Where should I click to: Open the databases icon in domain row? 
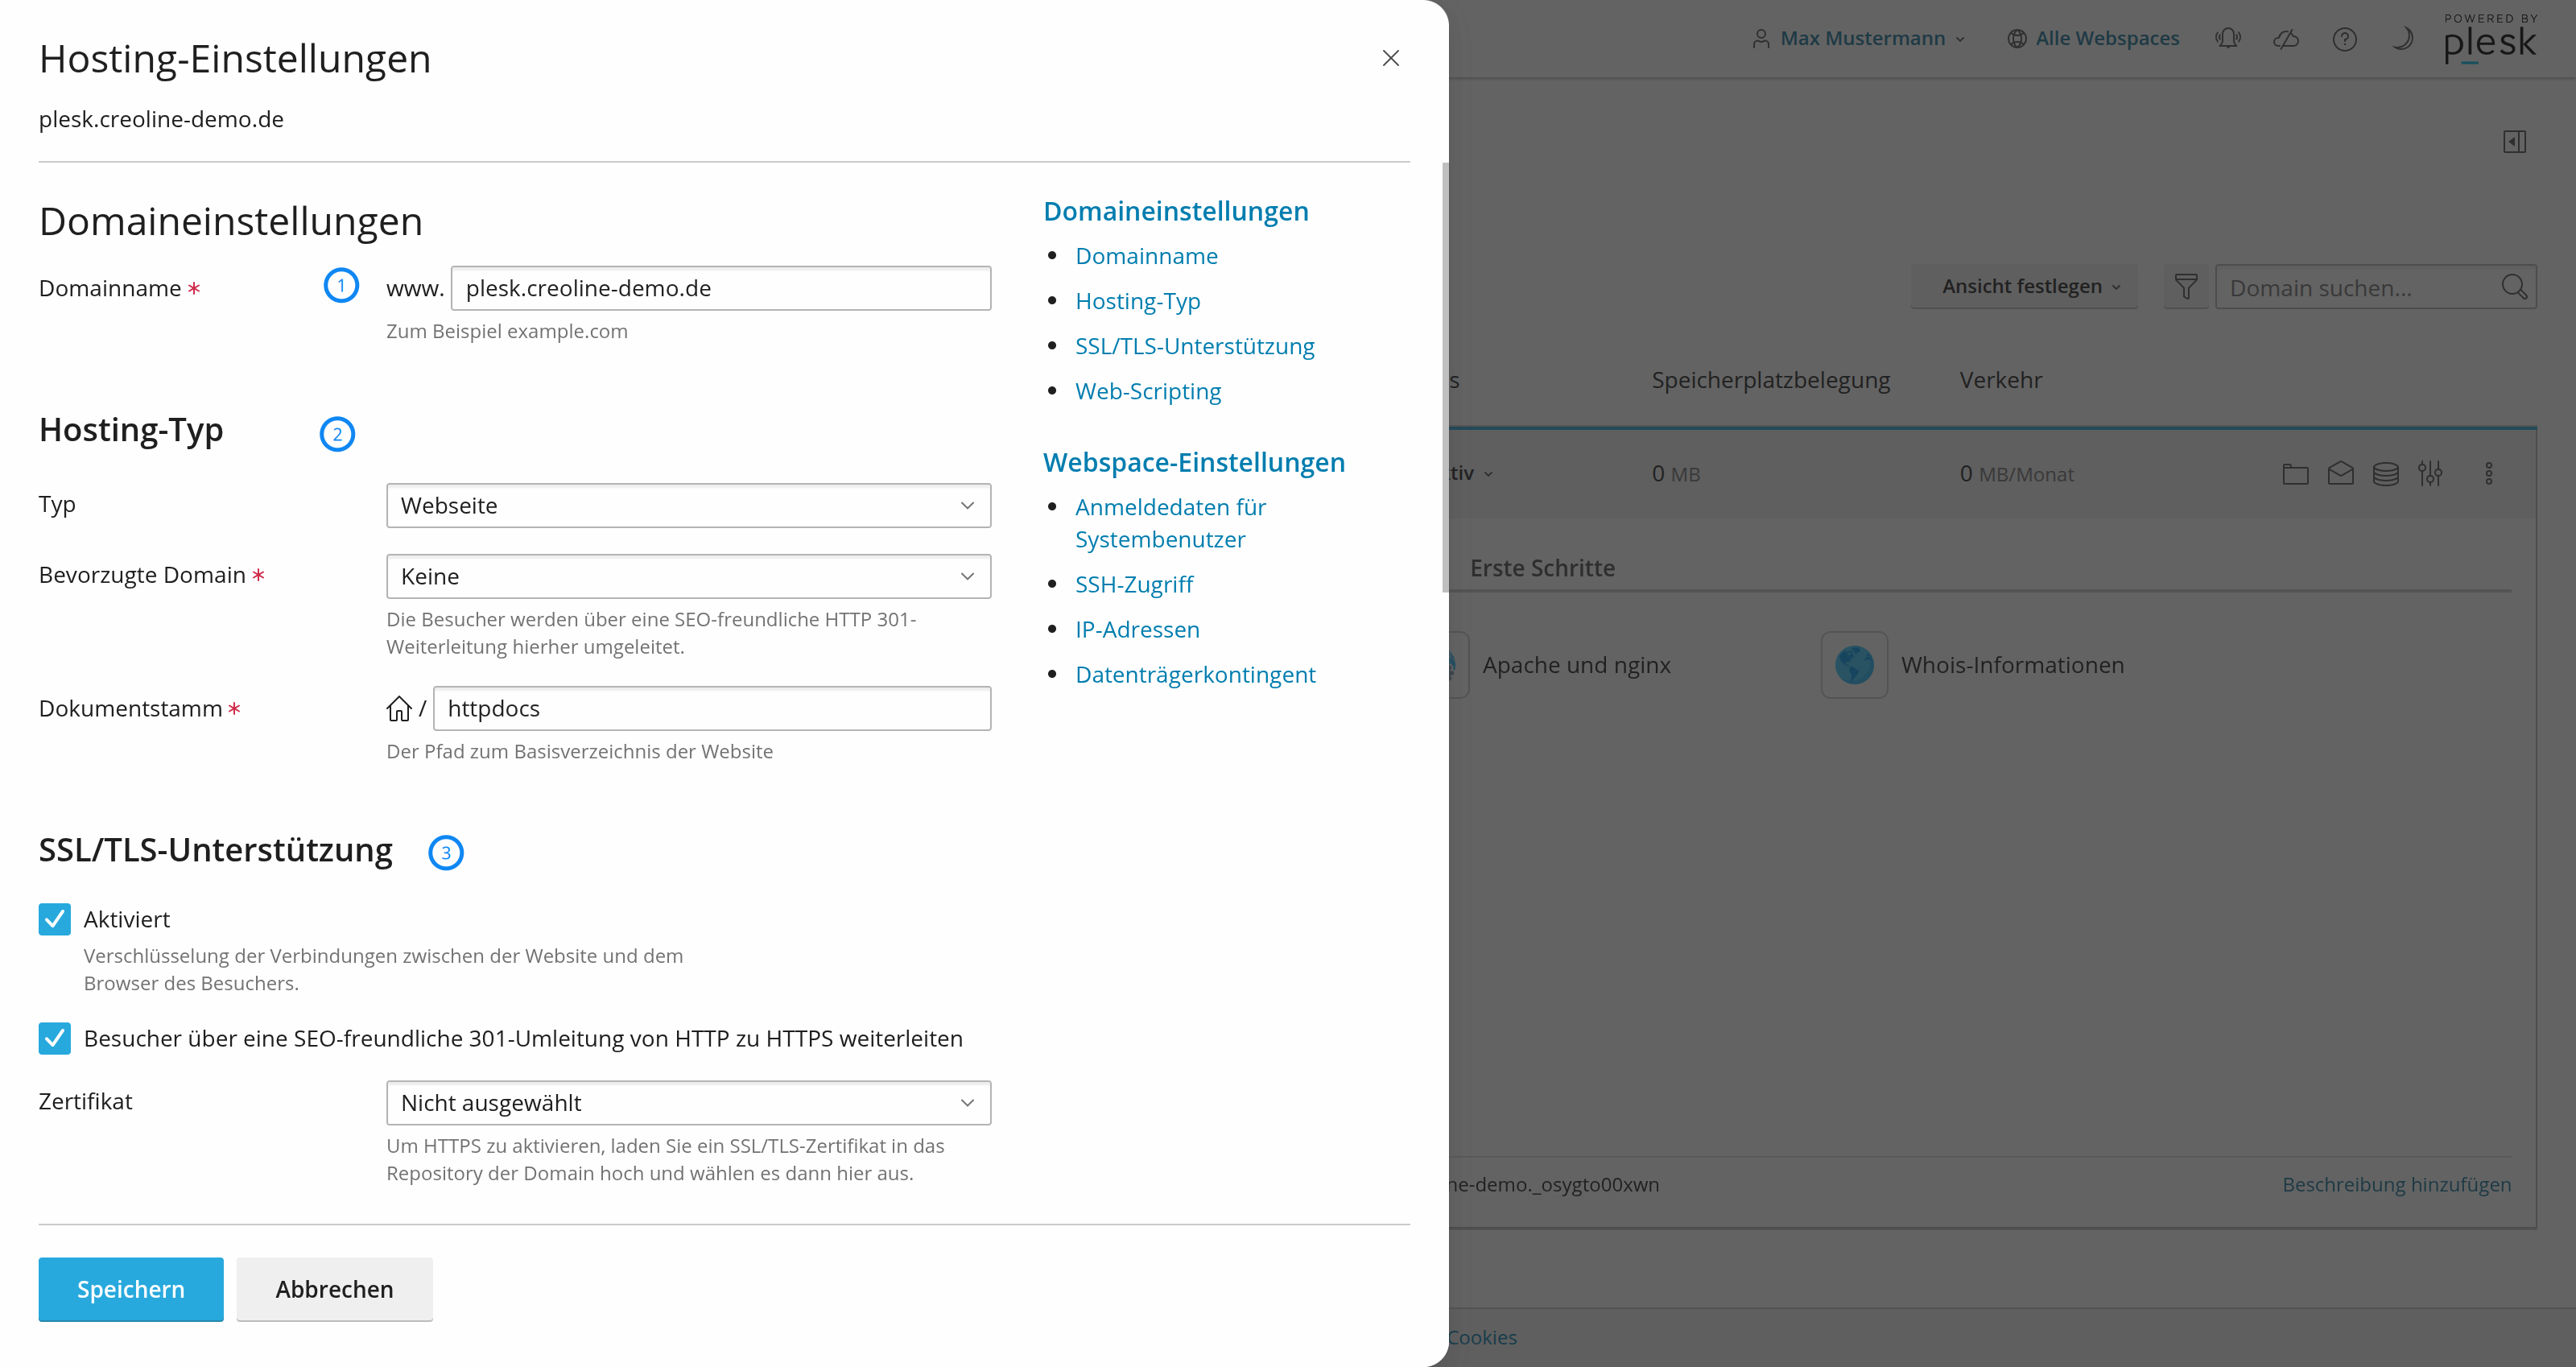[2386, 474]
